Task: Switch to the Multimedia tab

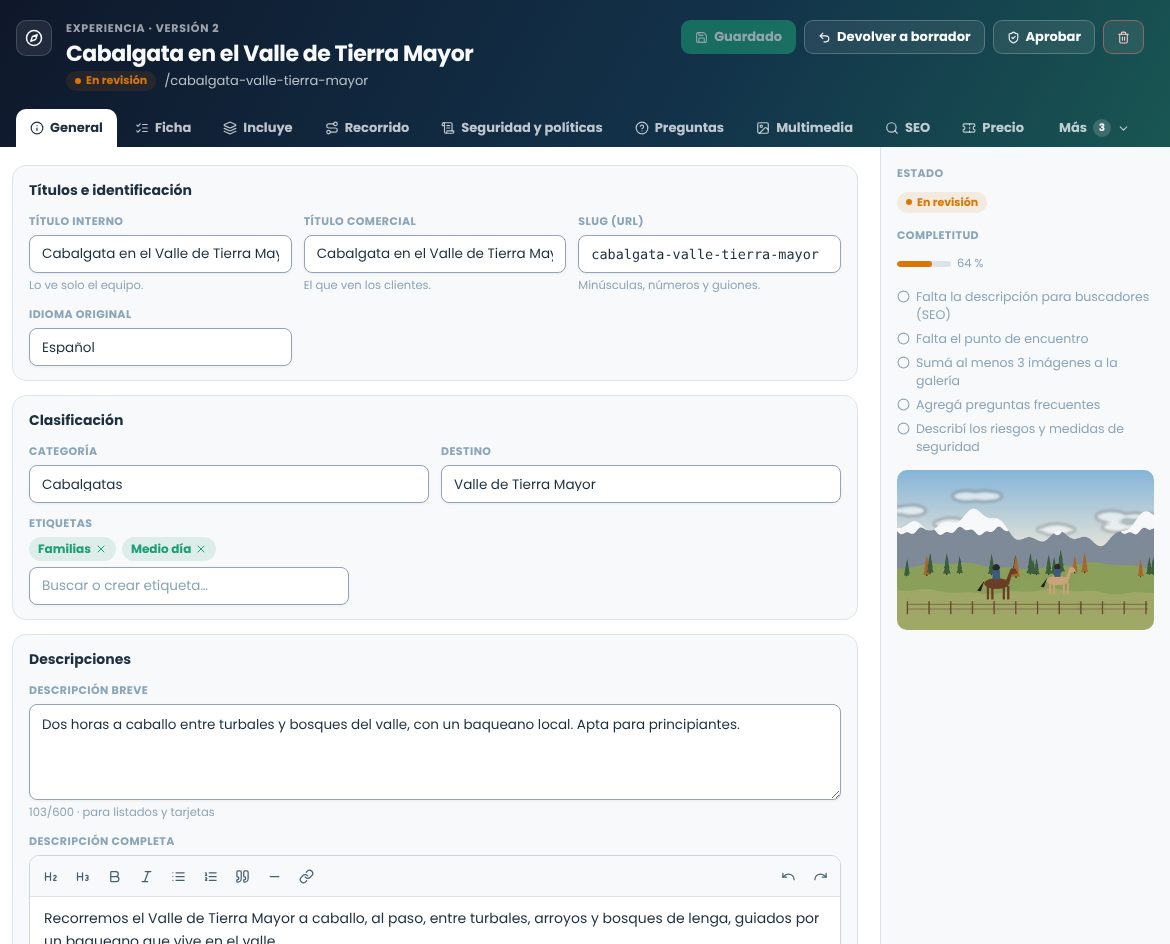Action: click(804, 128)
